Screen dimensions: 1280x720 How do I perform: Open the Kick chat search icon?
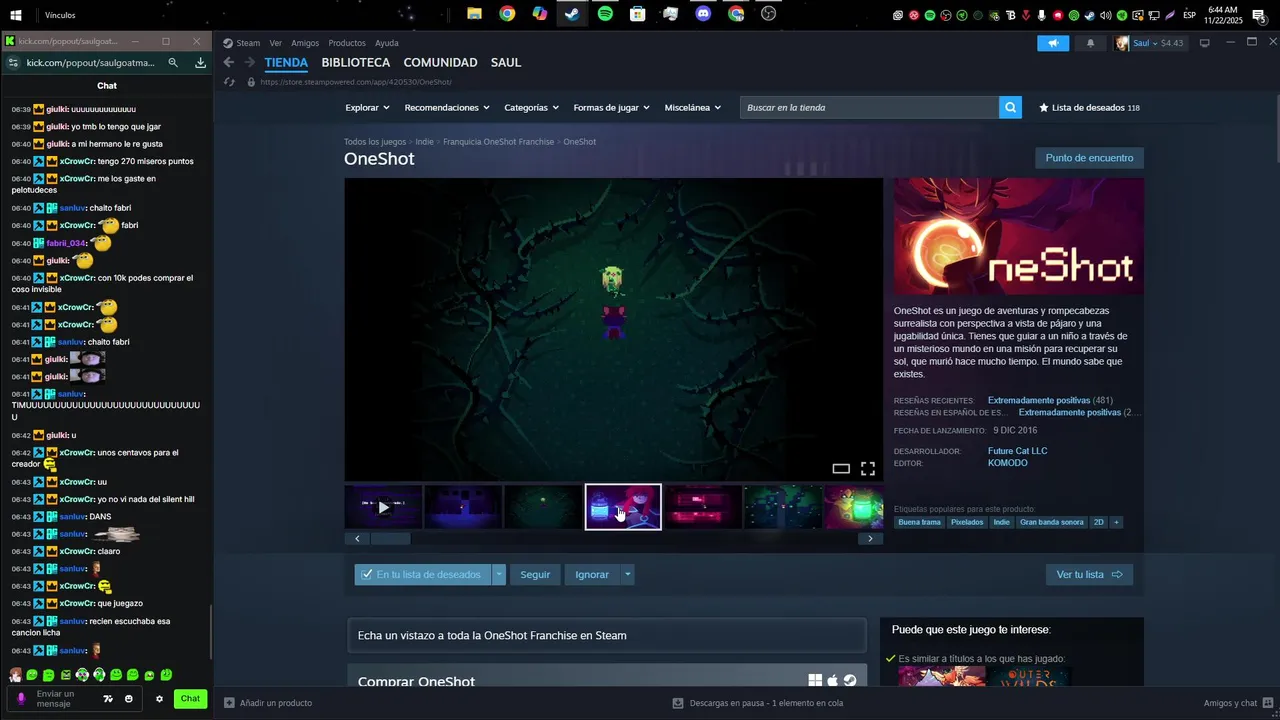[x=173, y=62]
